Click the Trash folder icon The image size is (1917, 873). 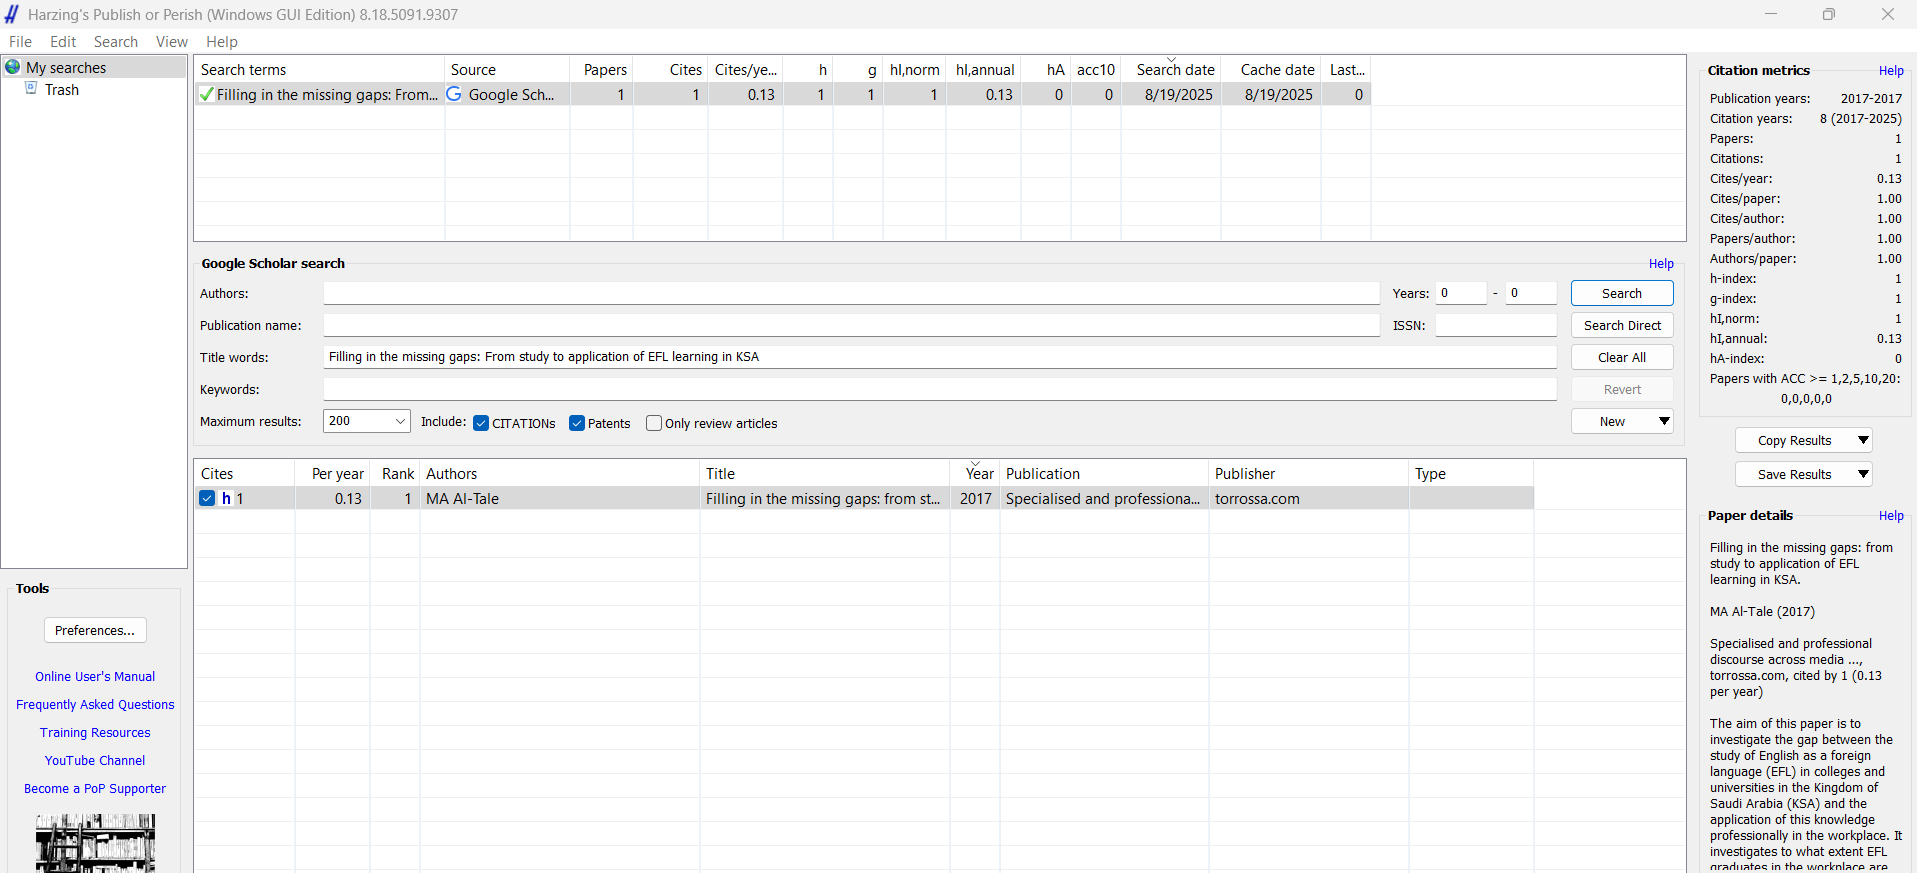[x=31, y=89]
